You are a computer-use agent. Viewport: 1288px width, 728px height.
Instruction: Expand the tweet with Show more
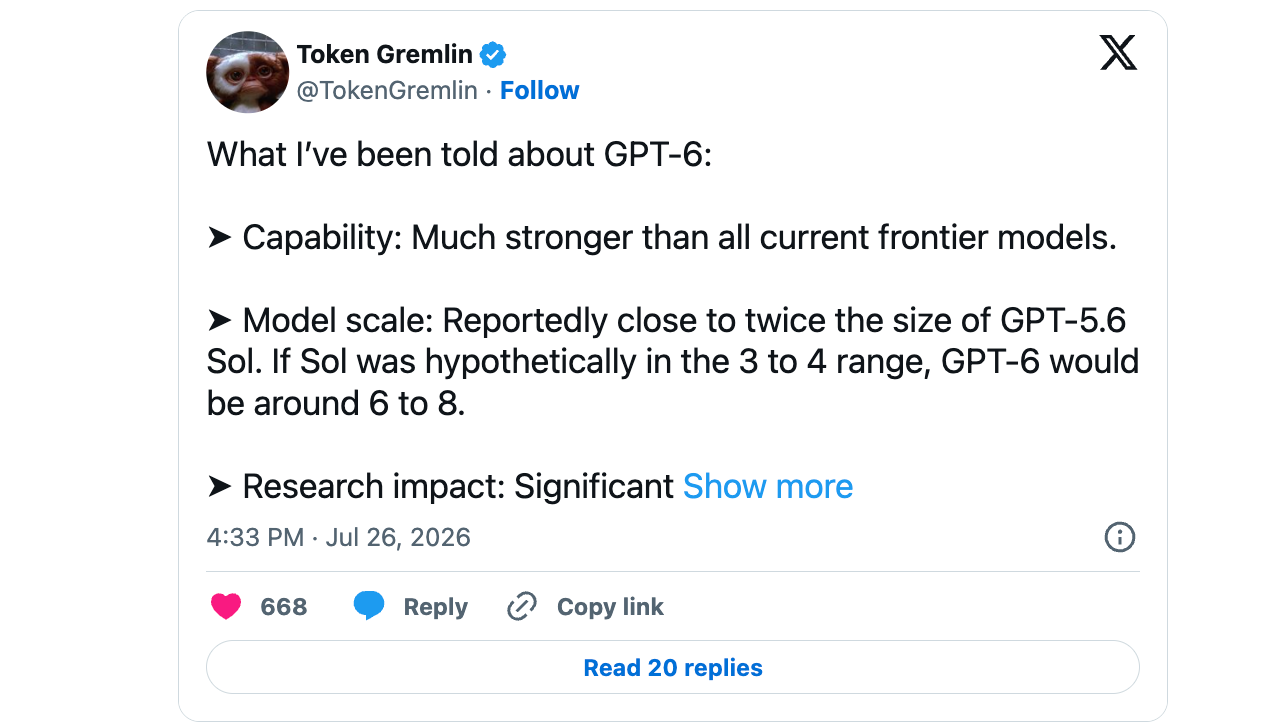pos(768,486)
